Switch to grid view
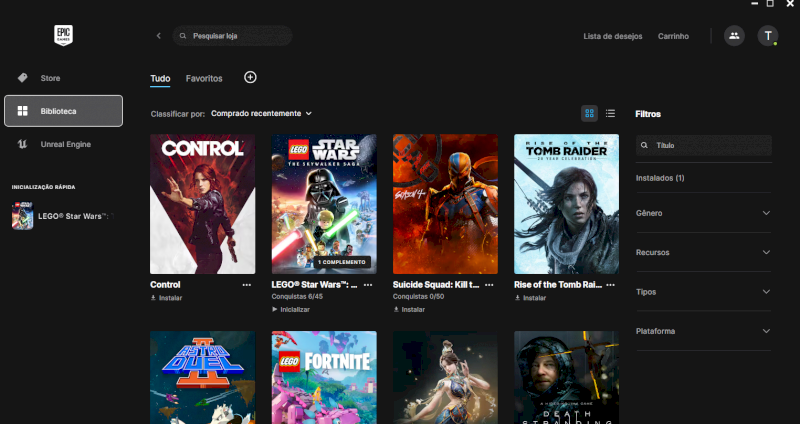The width and height of the screenshot is (800, 424). (589, 113)
